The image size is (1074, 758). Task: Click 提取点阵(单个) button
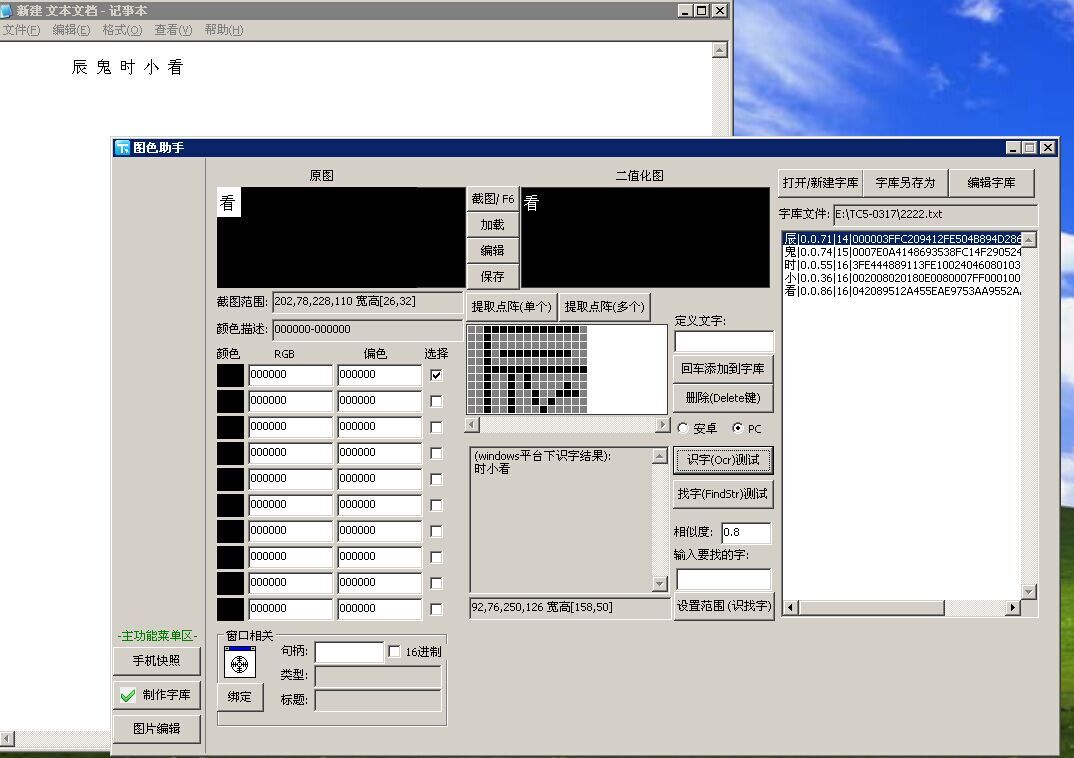coord(511,307)
